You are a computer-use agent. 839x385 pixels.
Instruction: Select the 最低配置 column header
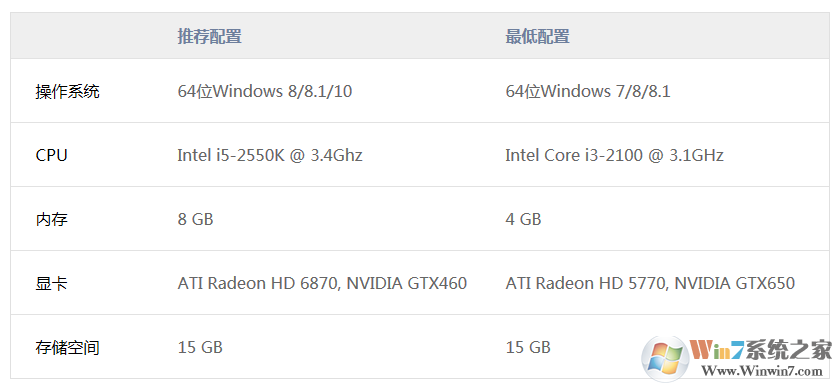pos(537,36)
